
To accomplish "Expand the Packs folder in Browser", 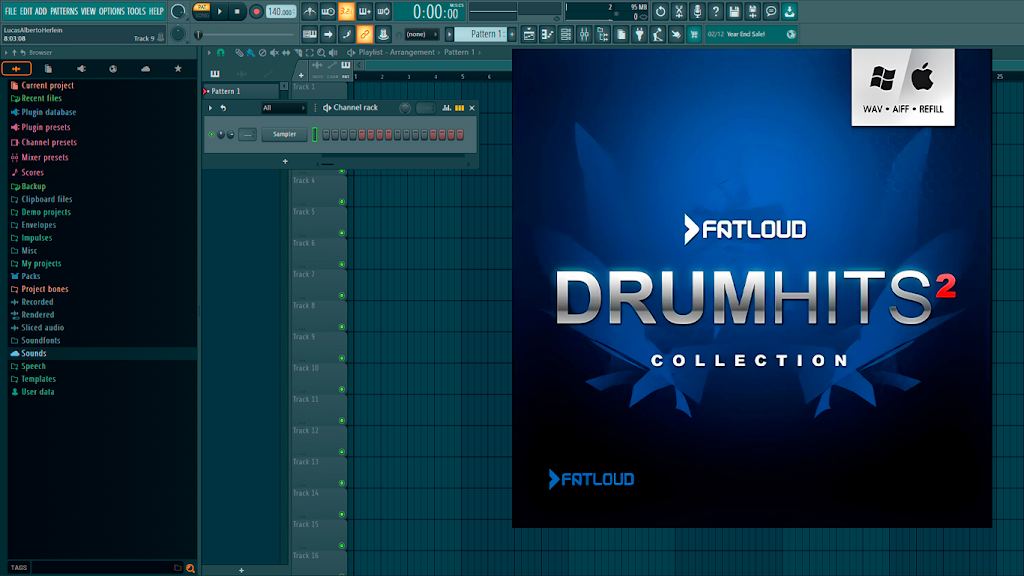I will (30, 276).
